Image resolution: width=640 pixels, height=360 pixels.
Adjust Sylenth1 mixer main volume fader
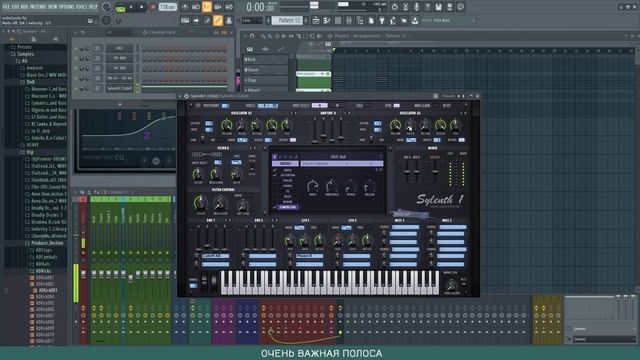pyautogui.click(x=435, y=170)
